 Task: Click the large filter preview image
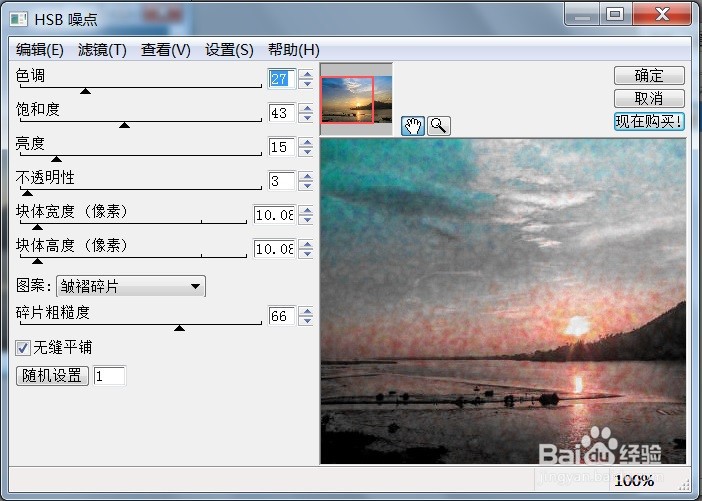[503, 301]
